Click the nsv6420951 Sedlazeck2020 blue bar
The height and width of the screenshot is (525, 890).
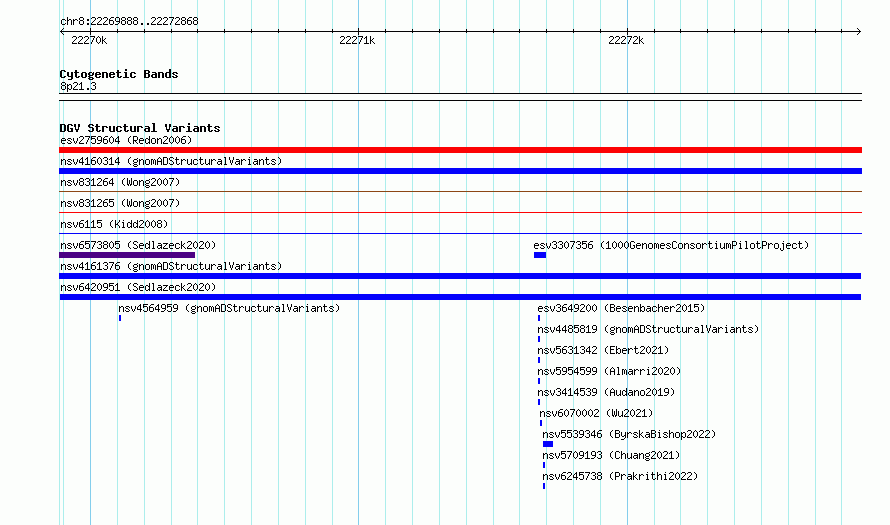(x=460, y=297)
